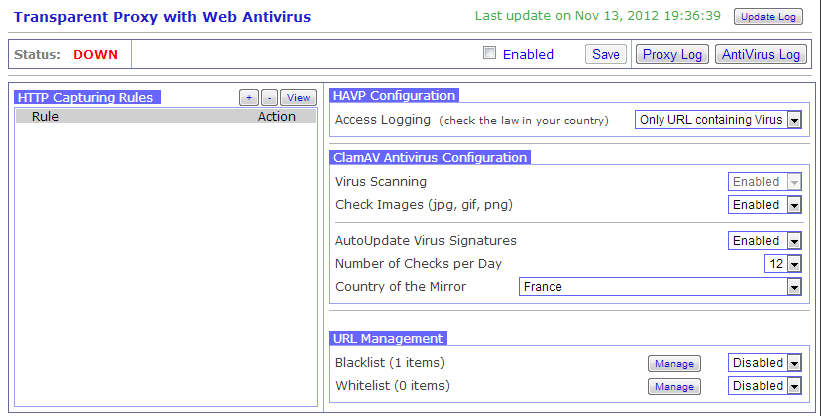View the HTTP capturing rules
Screen dimensions: 821x416
click(297, 97)
